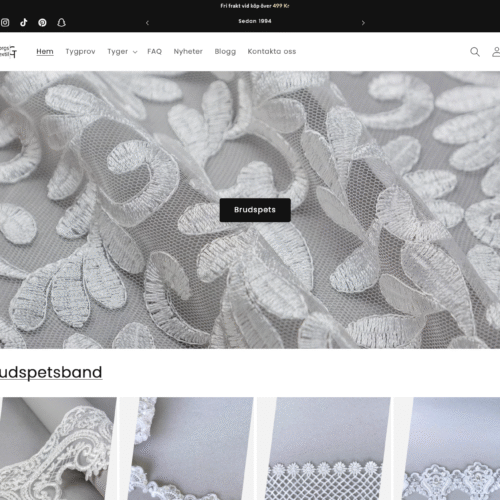Open the FAQ menu item

155,52
